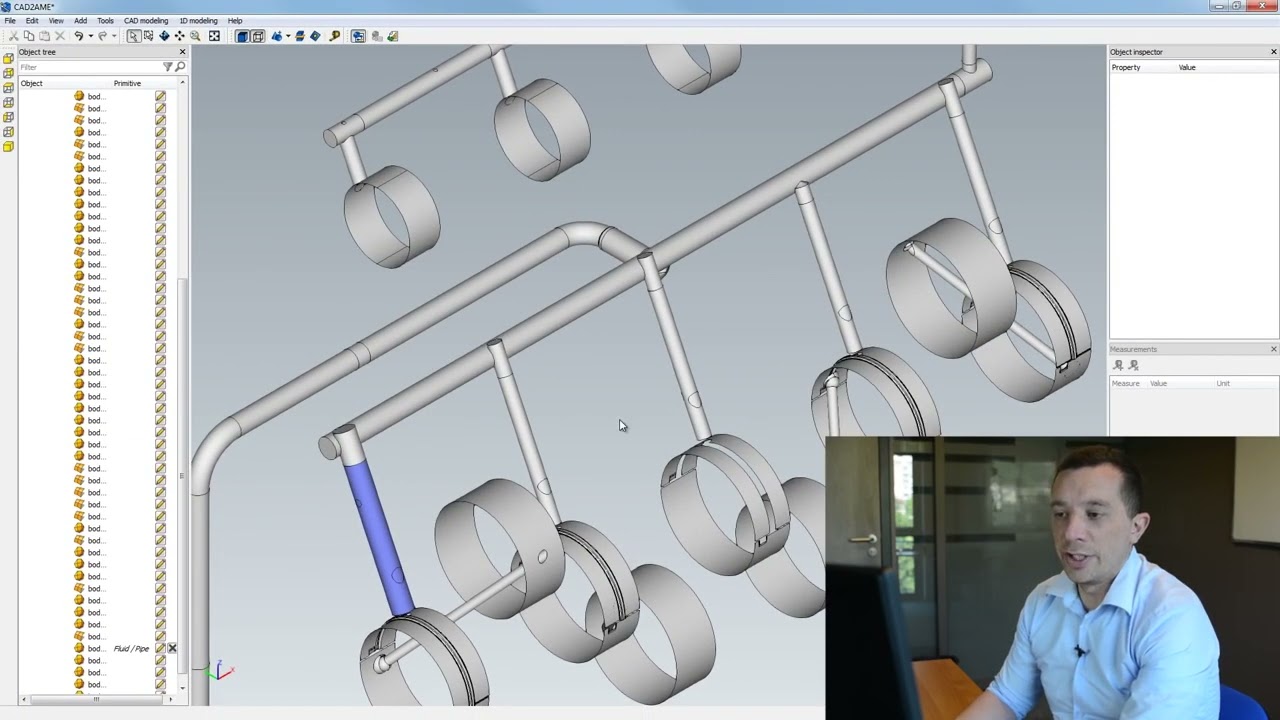Image resolution: width=1280 pixels, height=720 pixels.
Task: Click the Filter input field
Action: click(90, 67)
